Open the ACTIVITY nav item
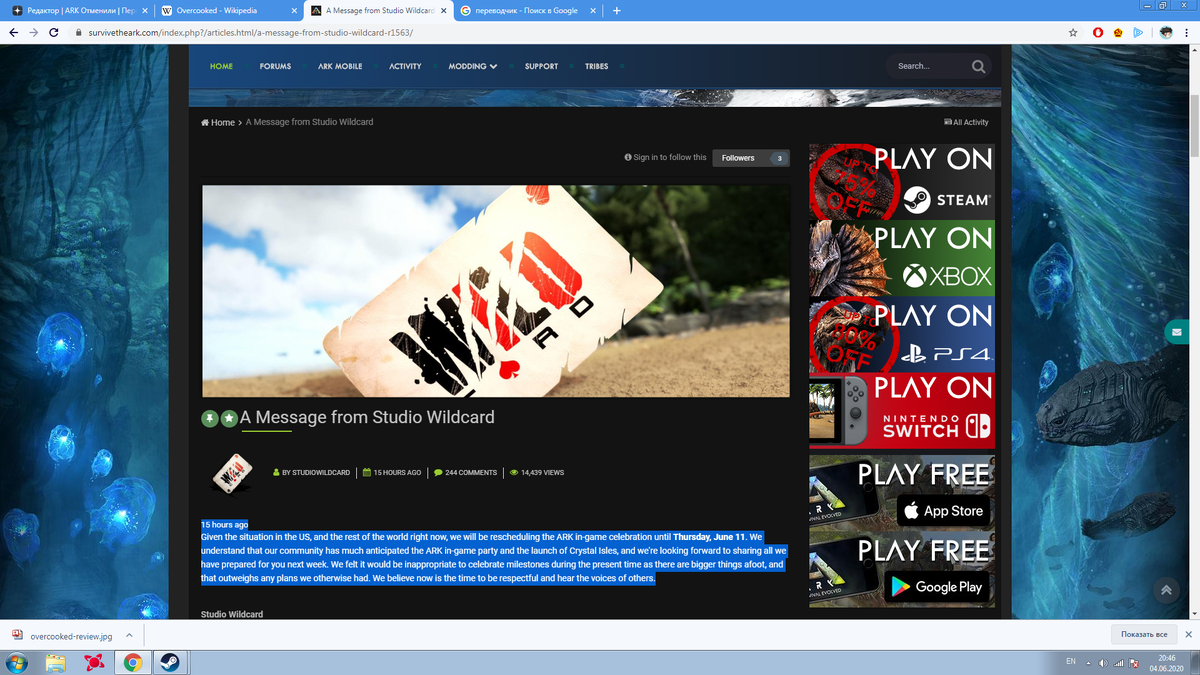Screen dimensions: 1200x675 point(405,66)
